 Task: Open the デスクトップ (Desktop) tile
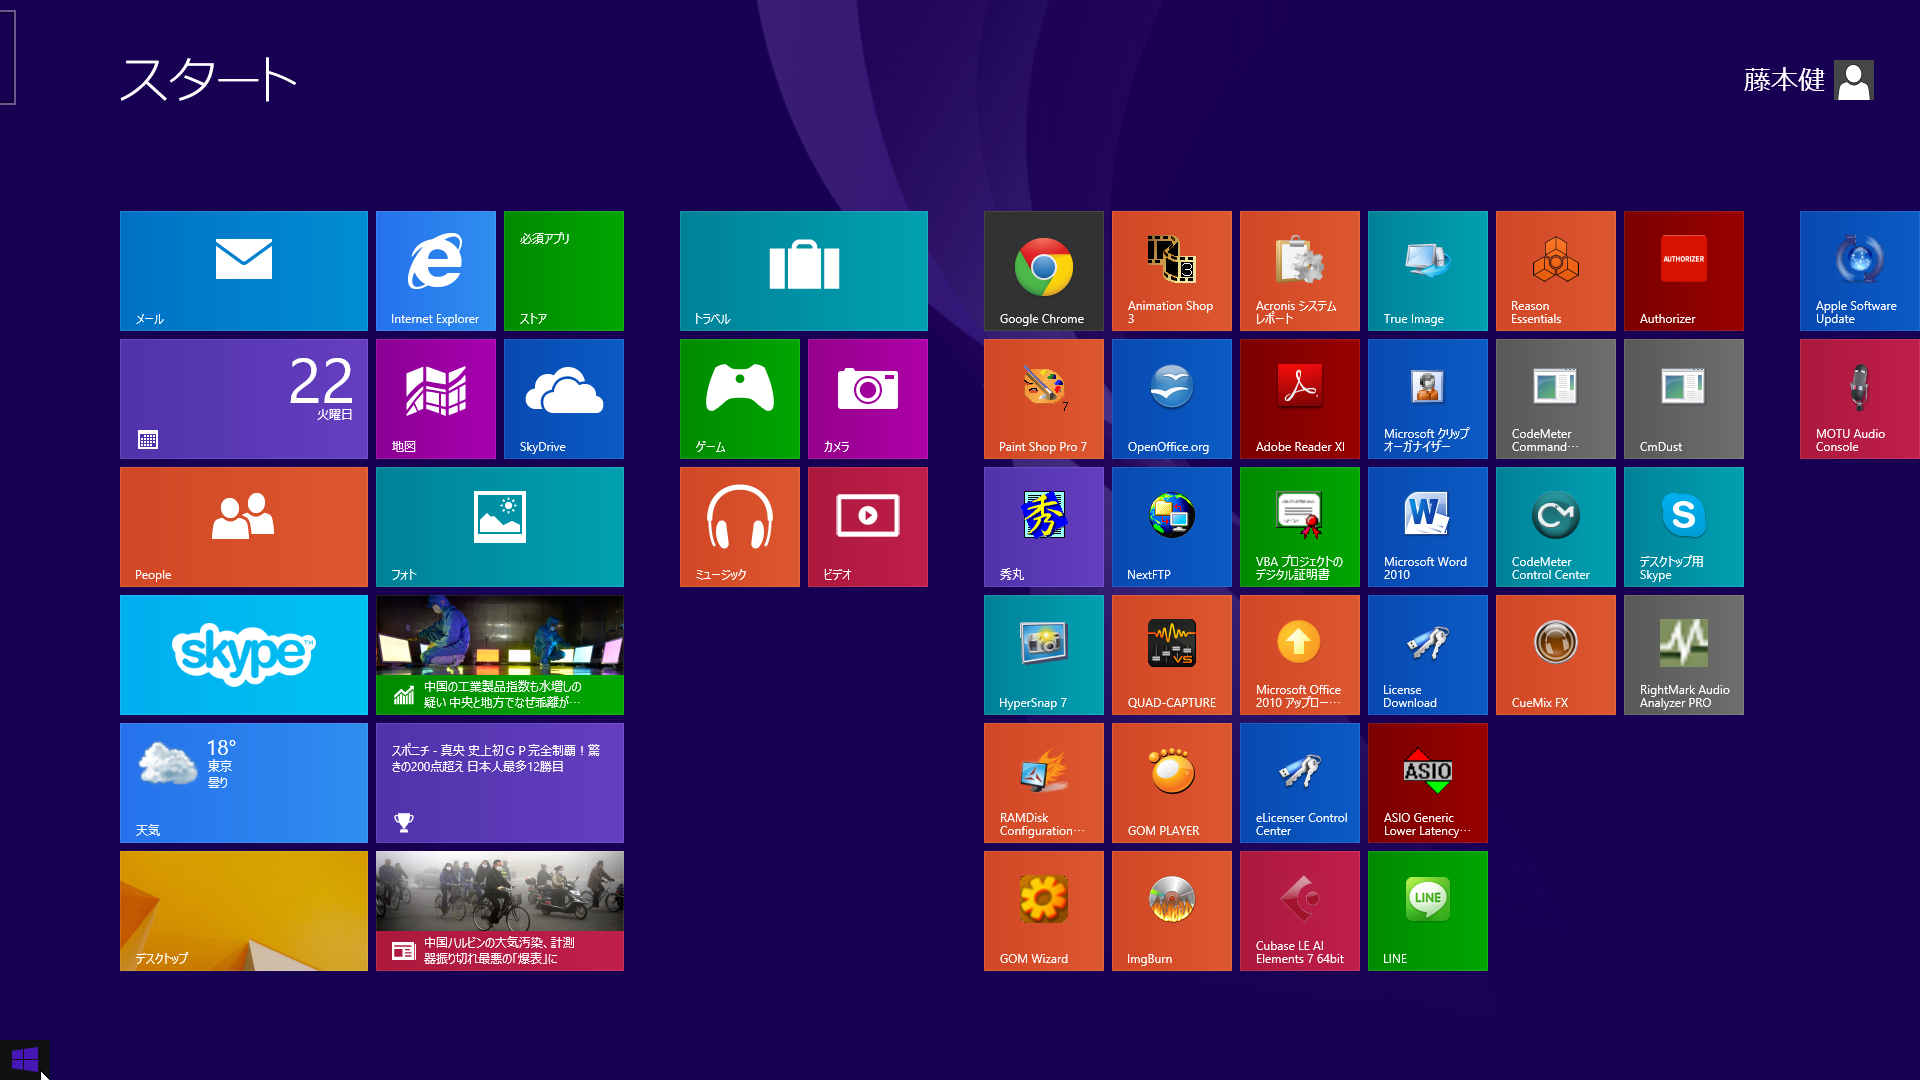pos(244,911)
